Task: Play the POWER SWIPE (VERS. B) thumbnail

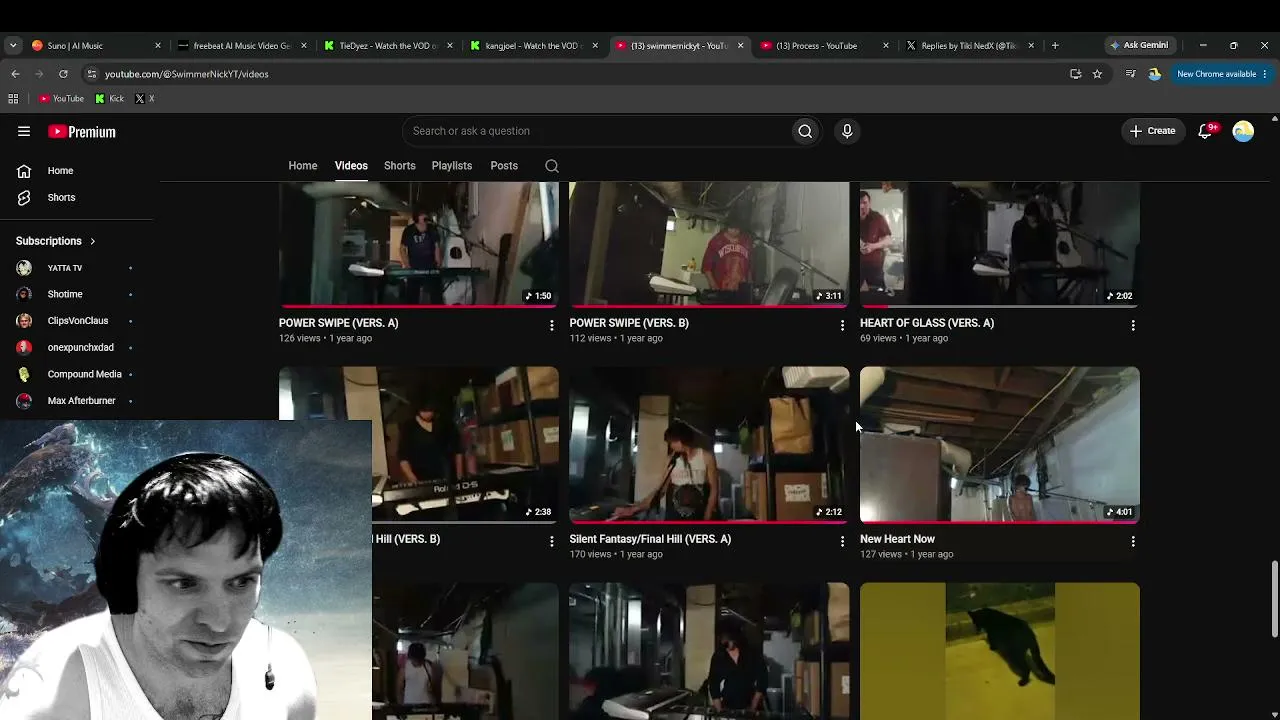Action: coord(709,245)
